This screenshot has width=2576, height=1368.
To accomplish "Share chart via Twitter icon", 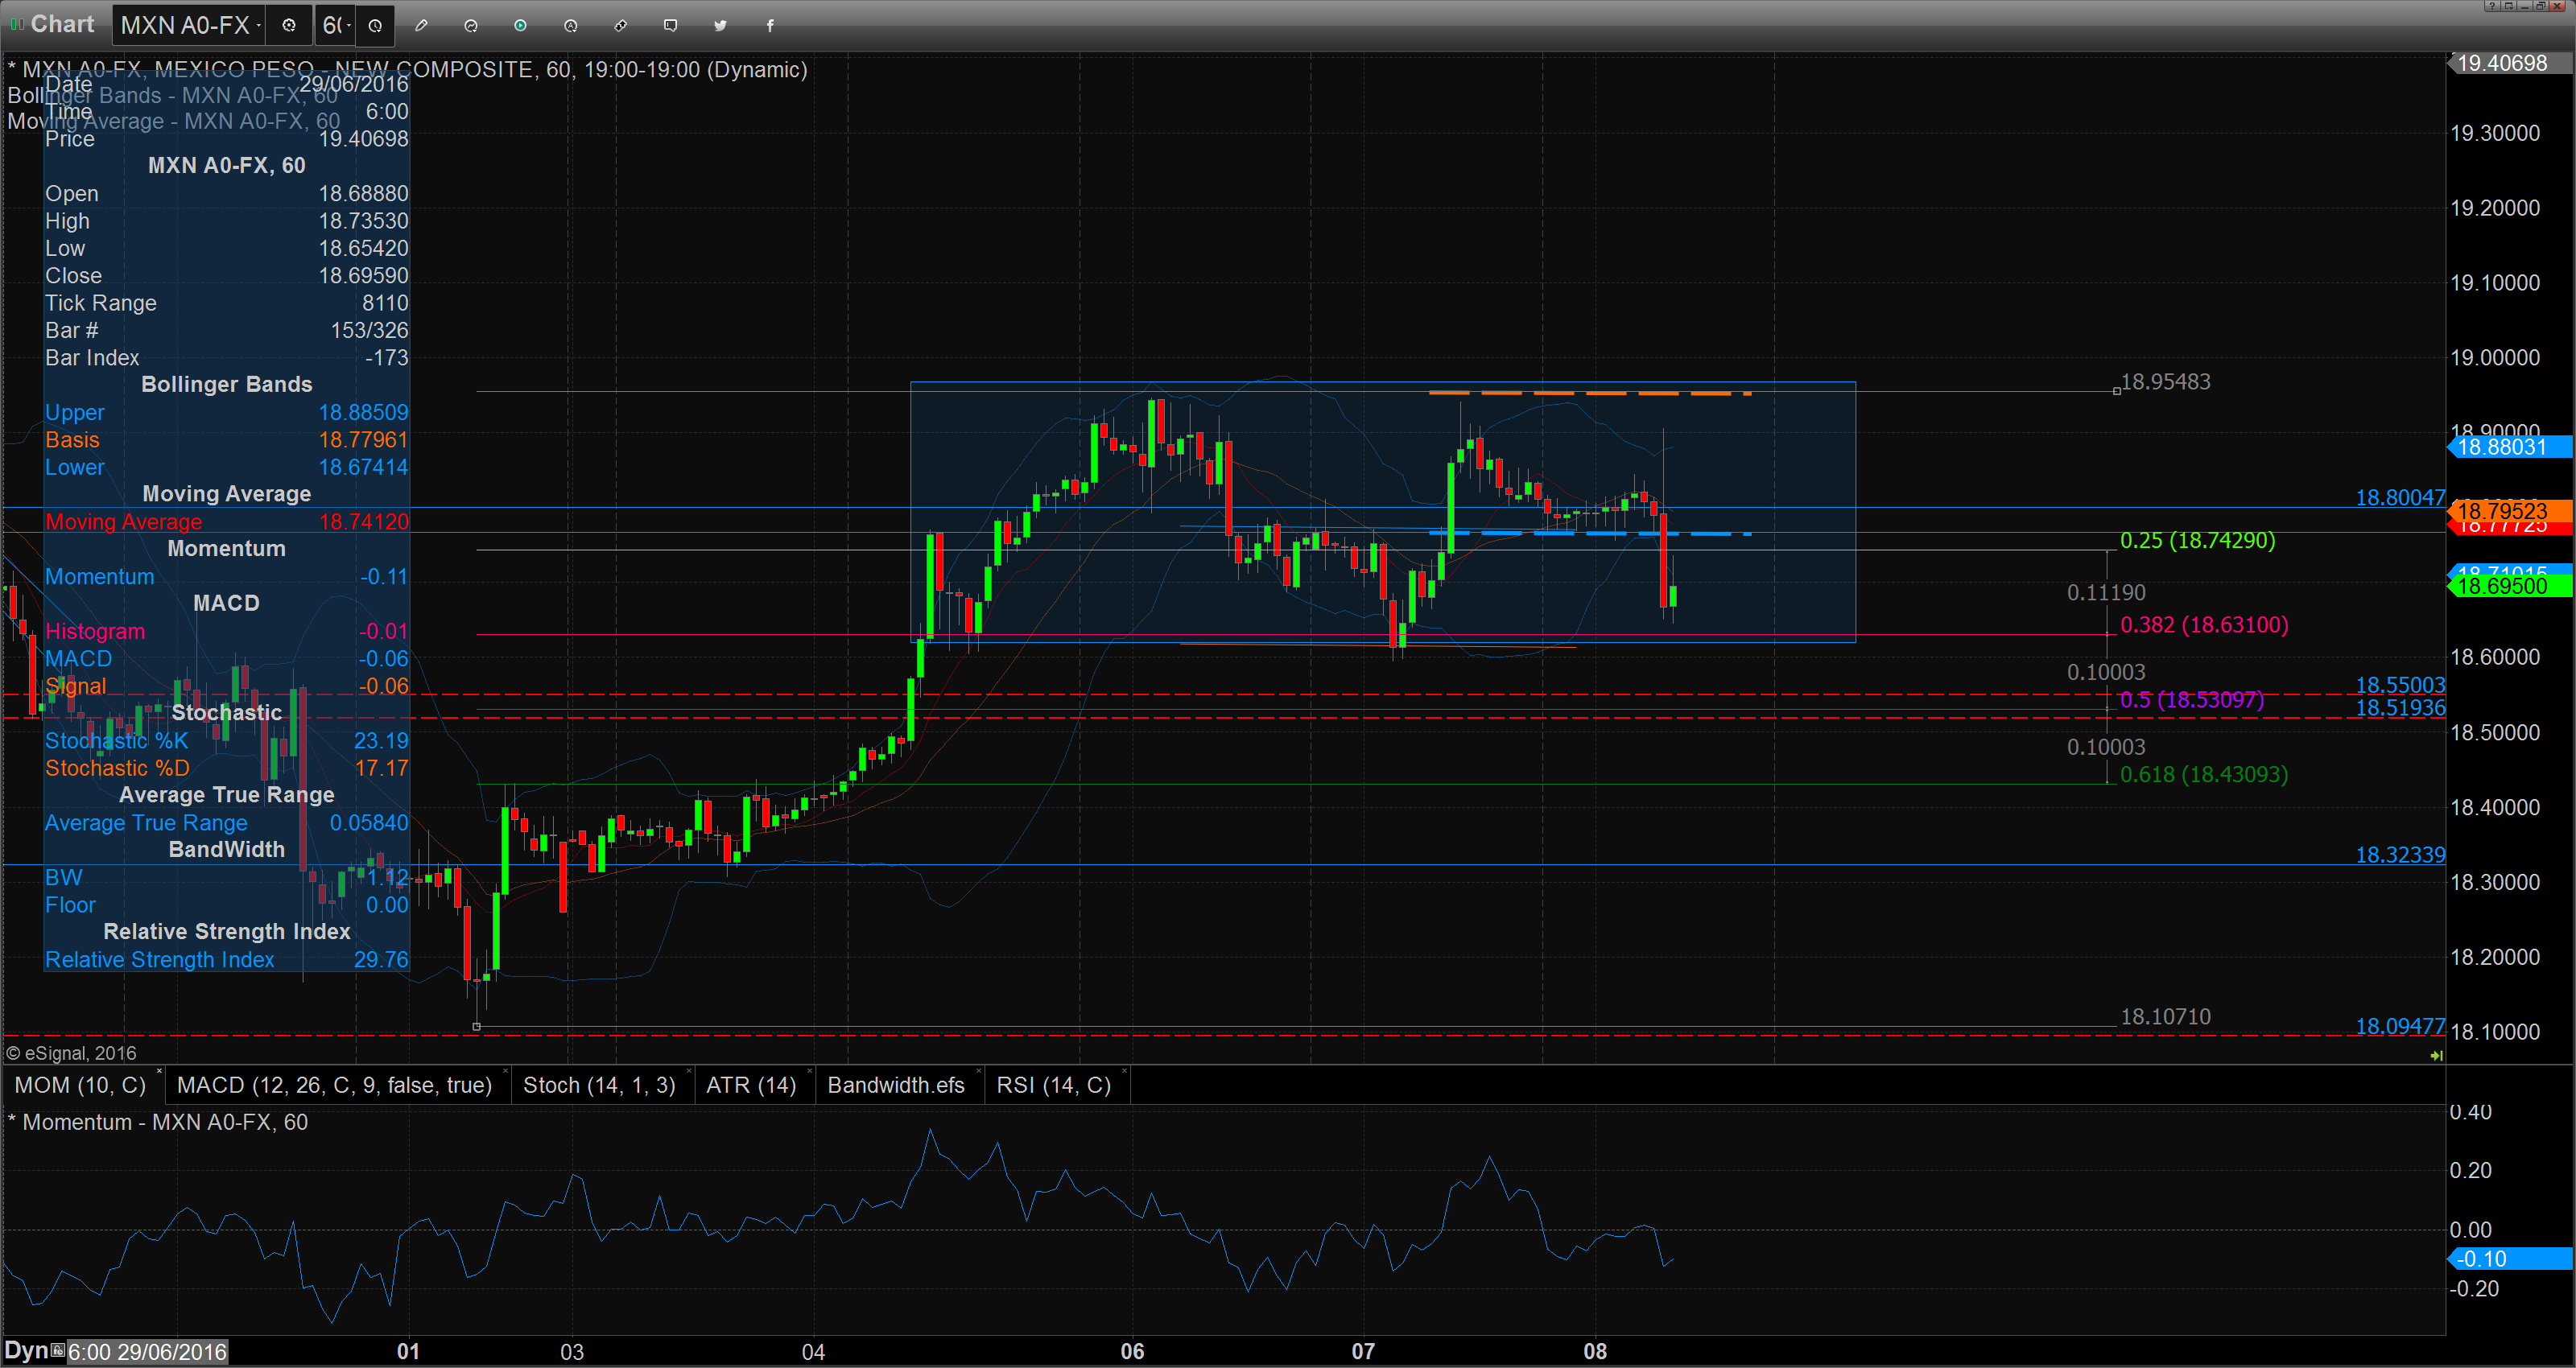I will pyautogui.click(x=720, y=26).
